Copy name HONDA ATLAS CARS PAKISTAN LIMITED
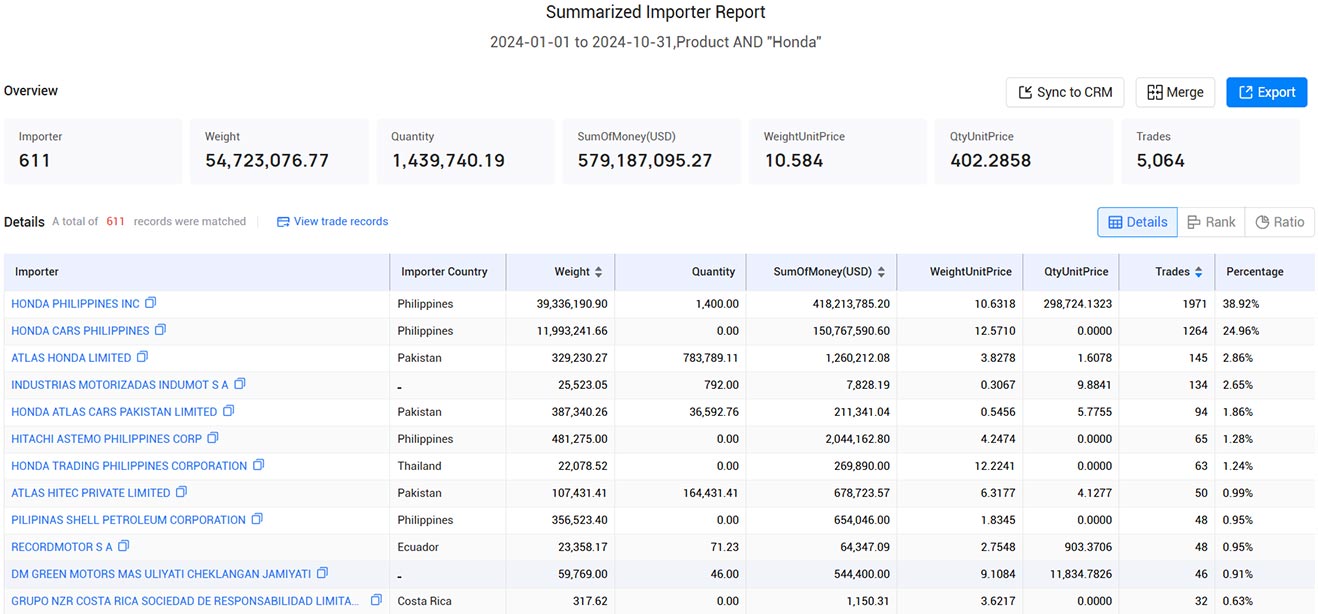Image resolution: width=1318 pixels, height=614 pixels. pos(229,411)
